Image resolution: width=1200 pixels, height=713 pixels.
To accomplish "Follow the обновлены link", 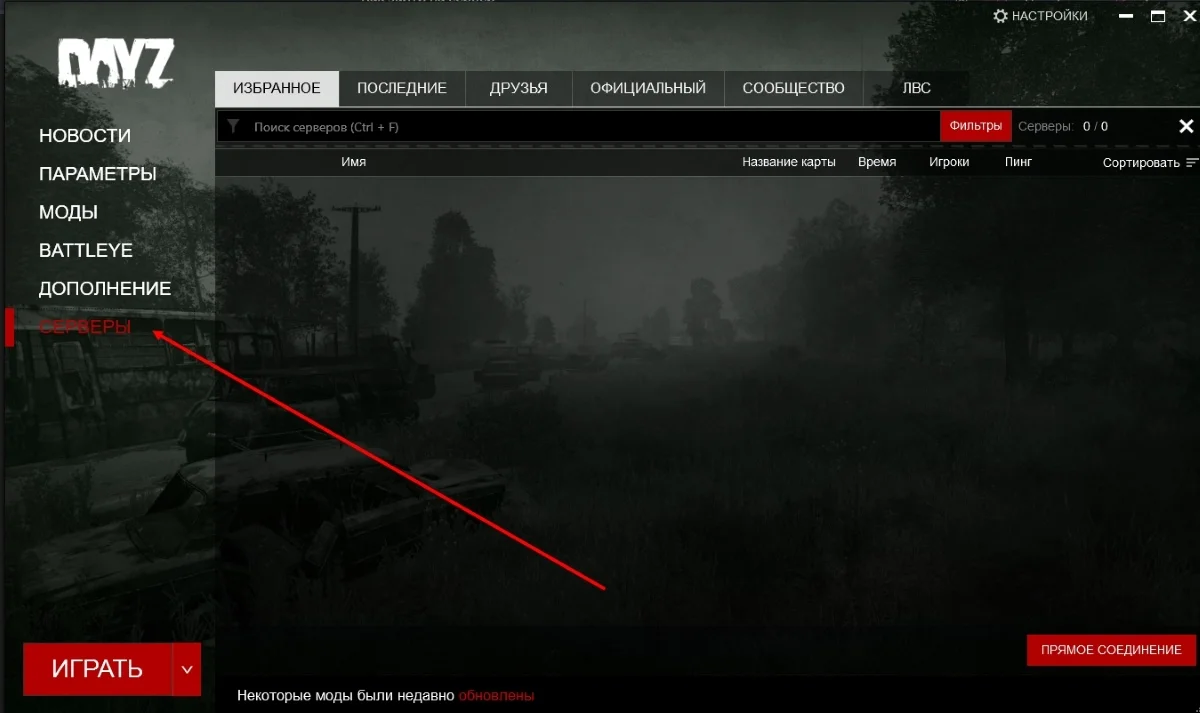I will coord(497,695).
